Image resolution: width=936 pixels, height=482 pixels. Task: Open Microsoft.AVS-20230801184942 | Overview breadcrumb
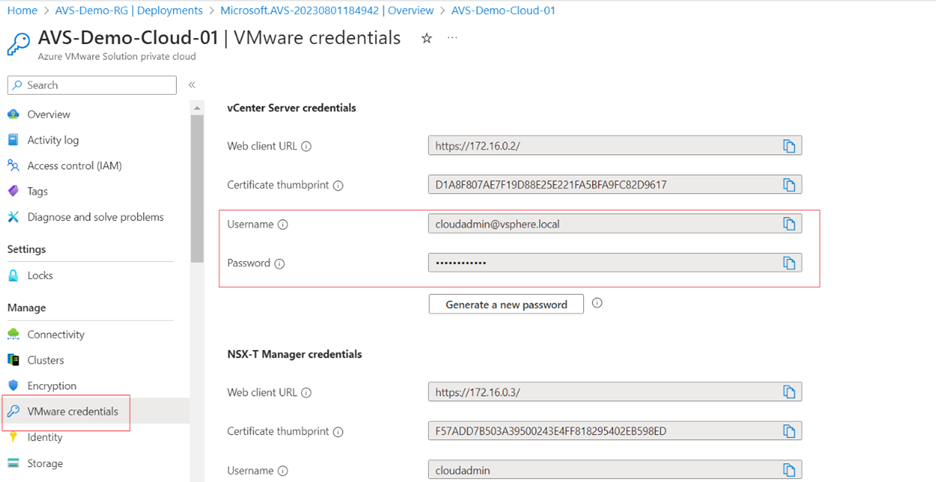tap(327, 10)
